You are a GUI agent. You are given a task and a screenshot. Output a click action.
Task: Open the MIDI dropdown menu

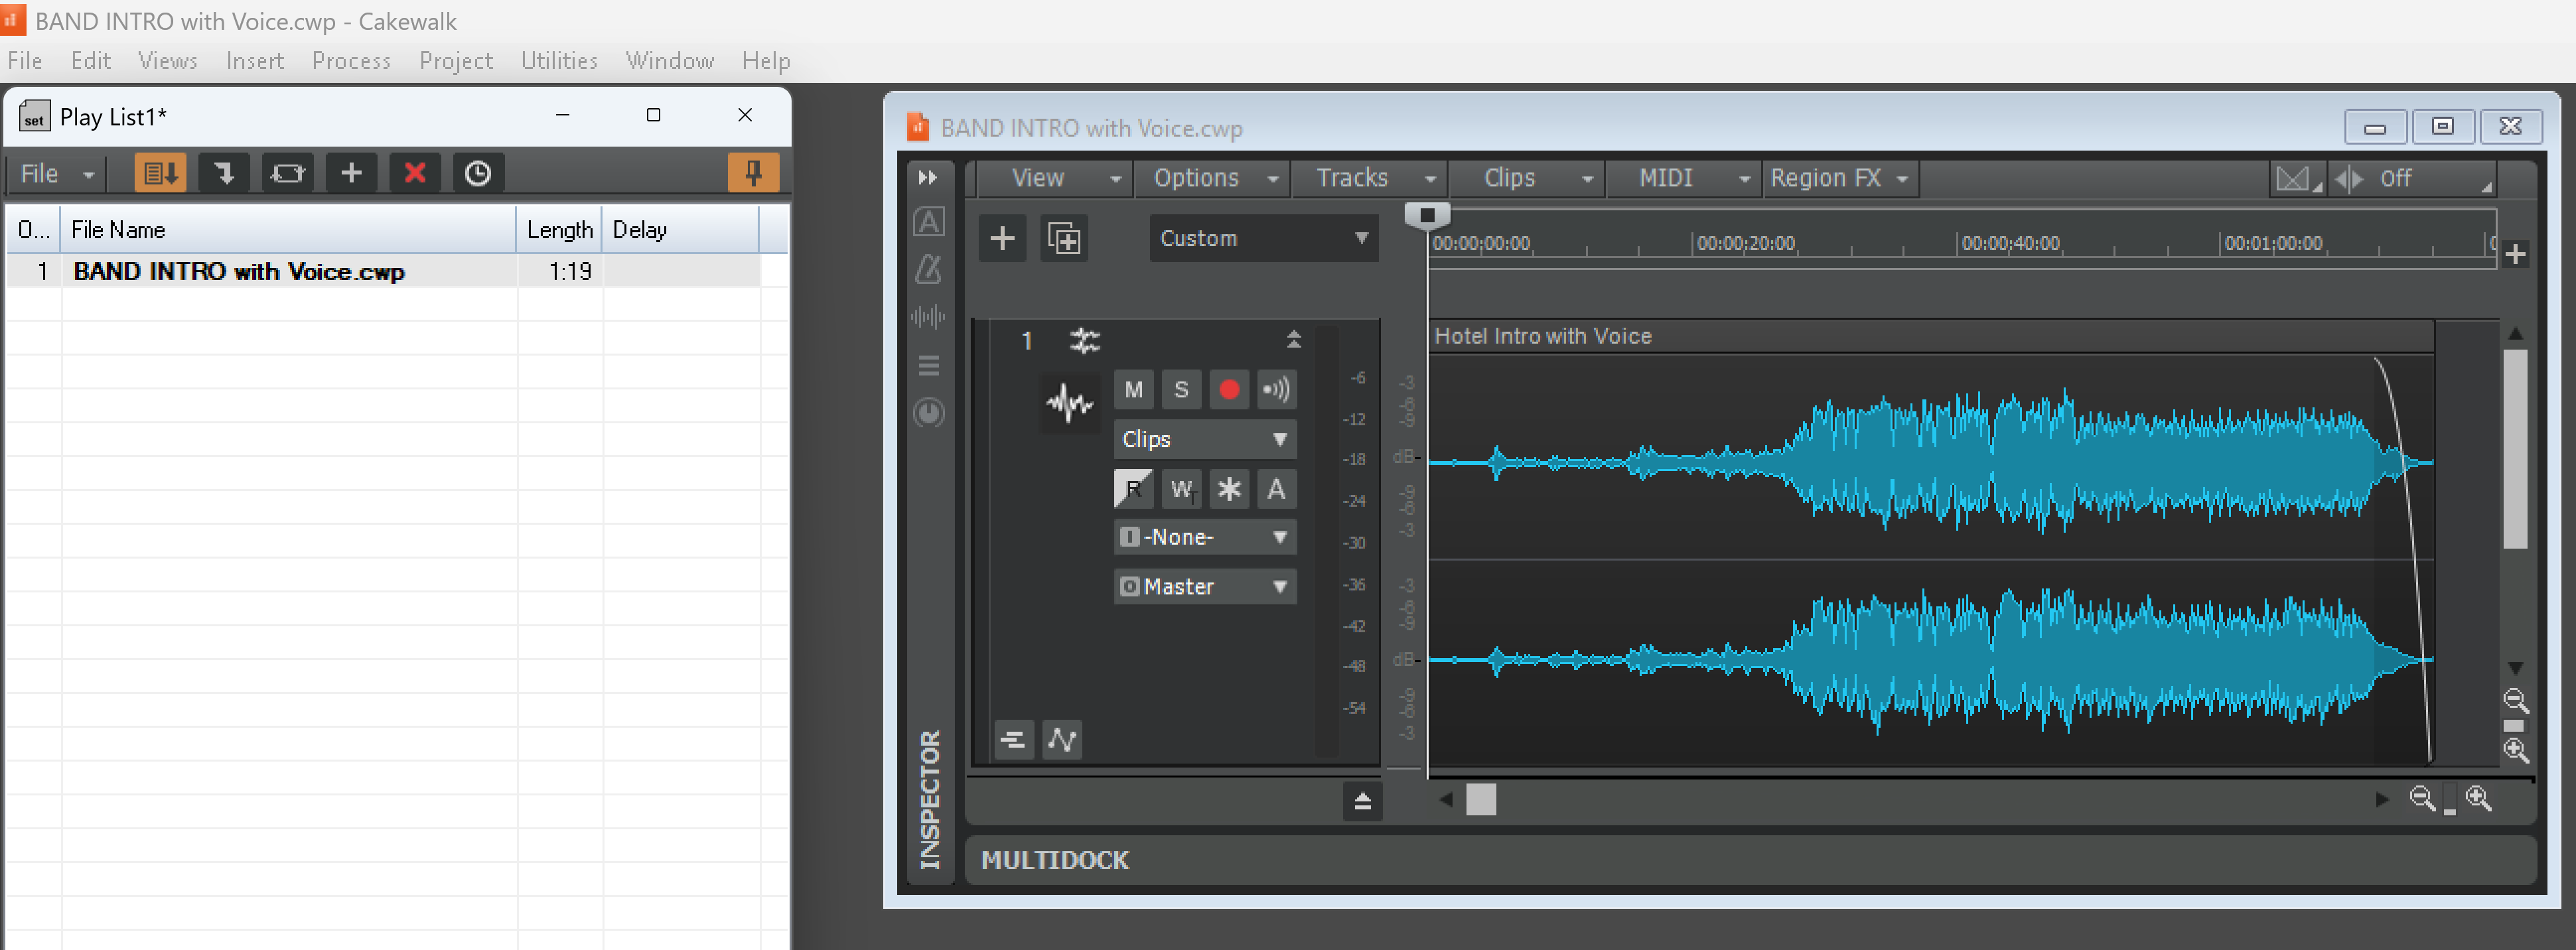click(1684, 179)
